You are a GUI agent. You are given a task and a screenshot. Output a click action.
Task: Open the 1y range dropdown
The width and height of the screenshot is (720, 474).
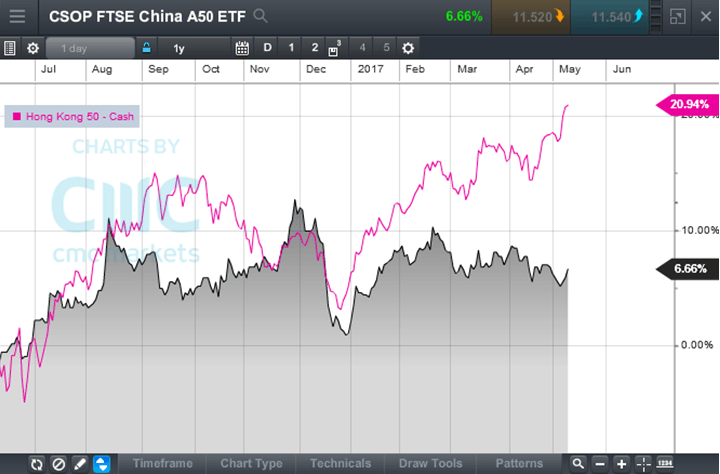pos(194,48)
